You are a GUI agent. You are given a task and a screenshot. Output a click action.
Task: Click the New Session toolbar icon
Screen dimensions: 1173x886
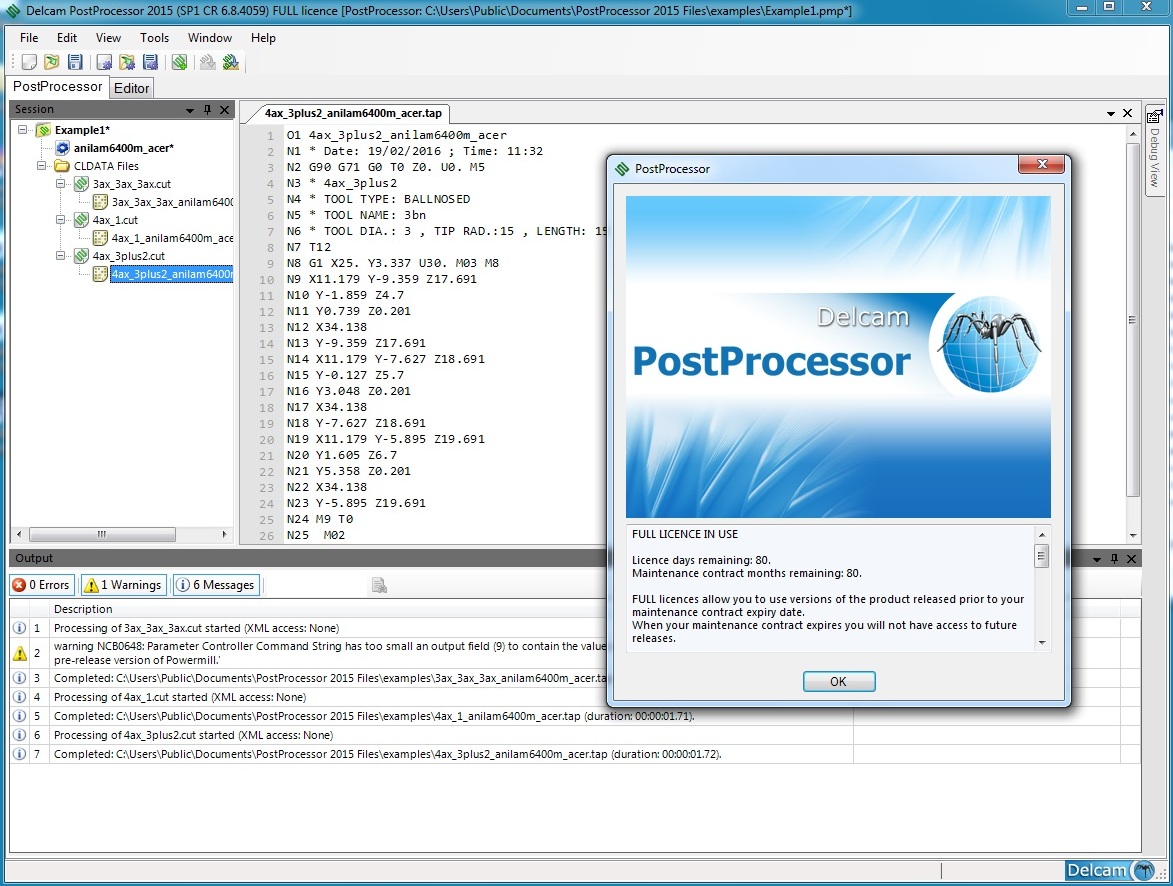click(x=29, y=62)
